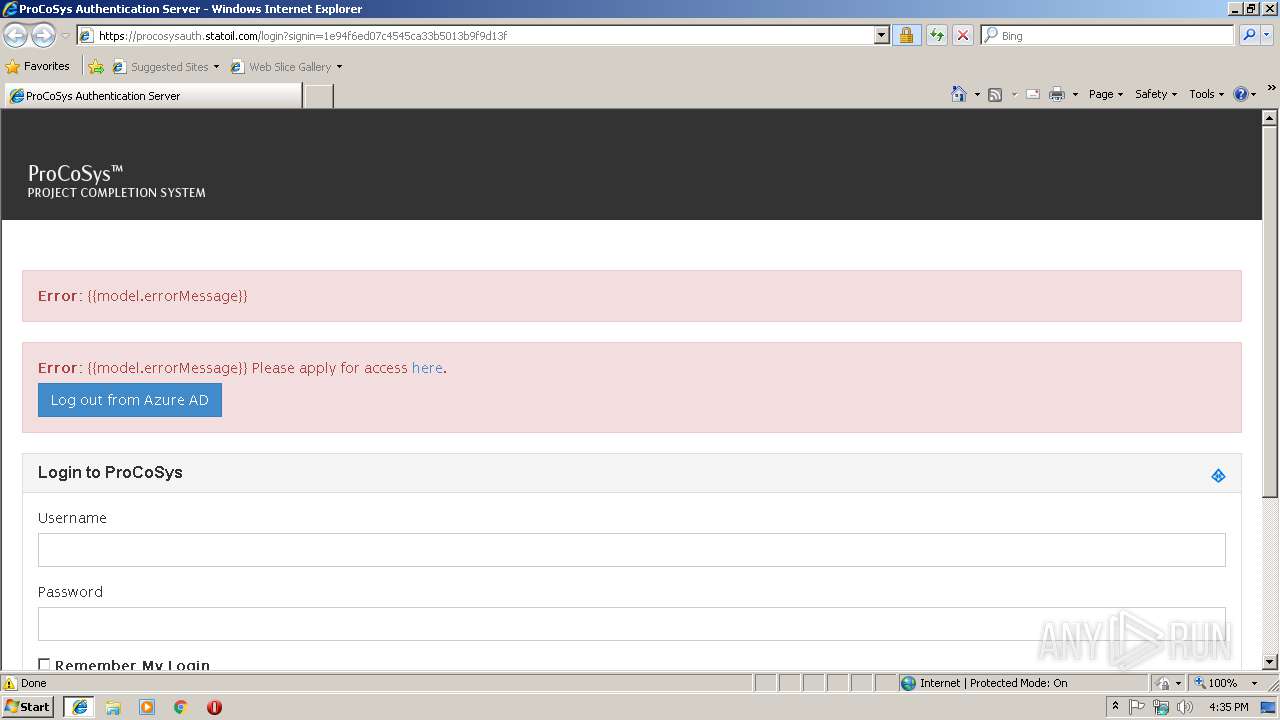Screen dimensions: 1280x720
Task: Expand the Help dropdown arrow
Action: point(1253,95)
